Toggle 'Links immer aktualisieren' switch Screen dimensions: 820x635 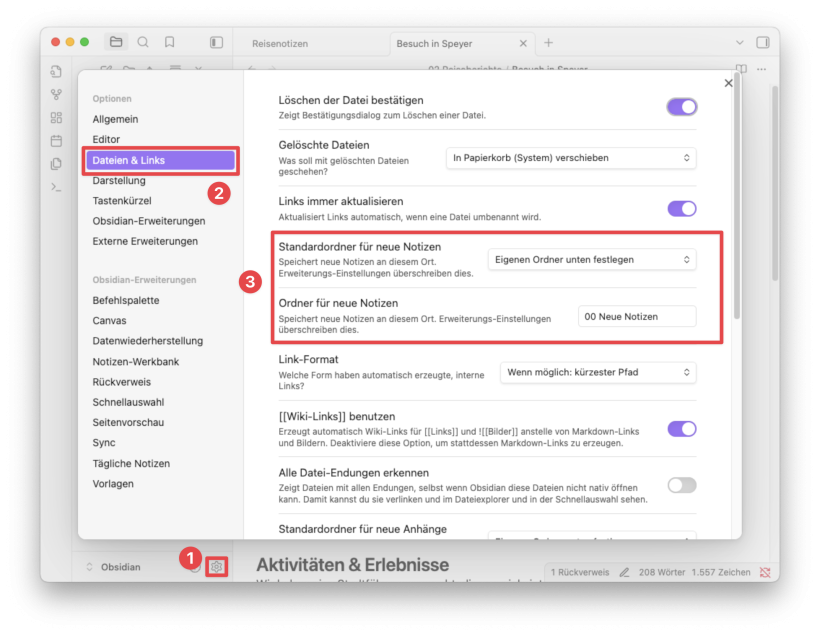click(x=681, y=208)
